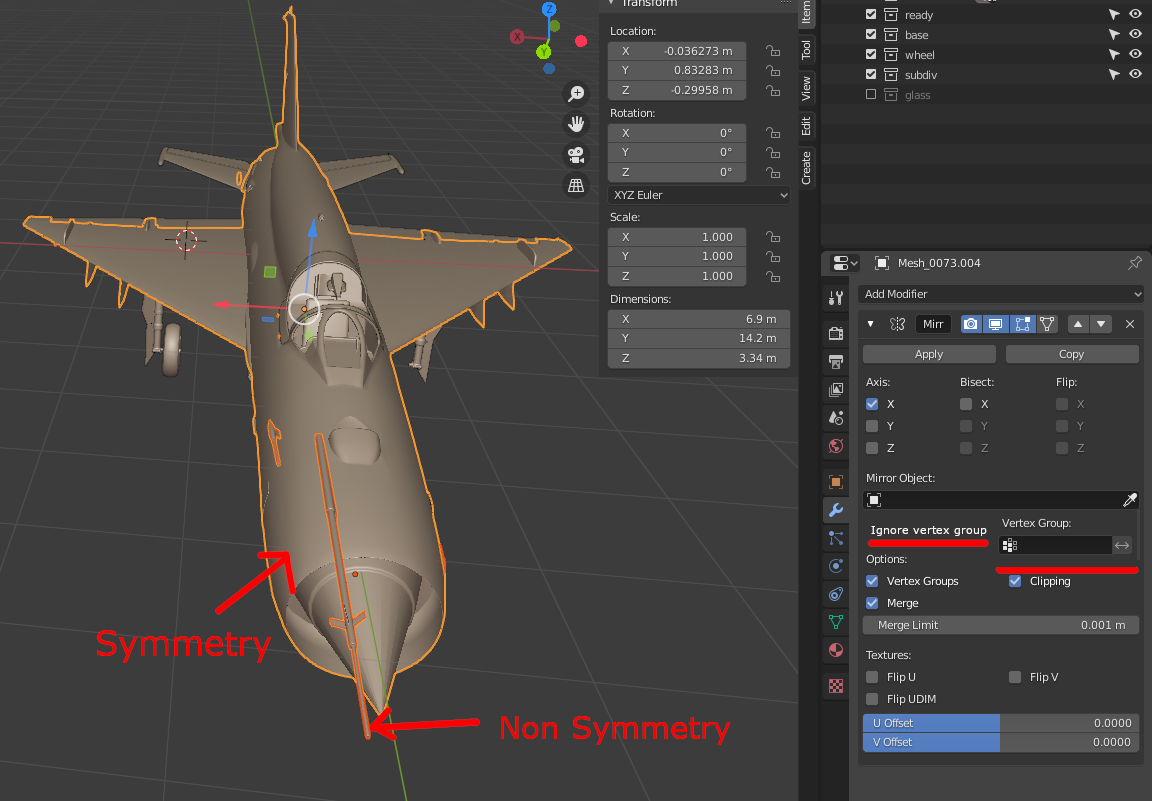The image size is (1152, 801).
Task: Hide the wheel collection with eye icon
Action: point(1135,54)
